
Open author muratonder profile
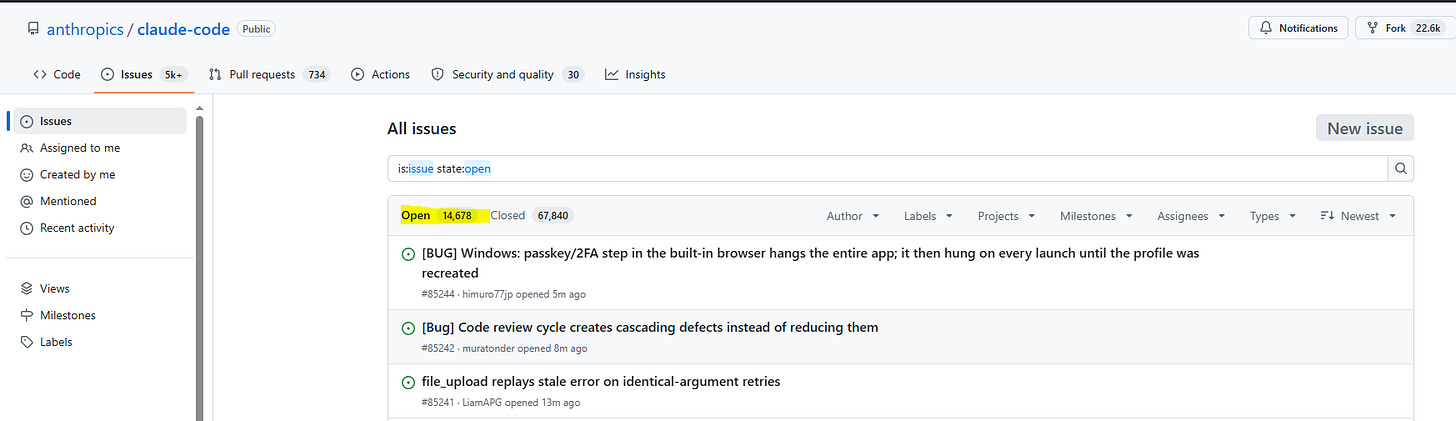490,349
